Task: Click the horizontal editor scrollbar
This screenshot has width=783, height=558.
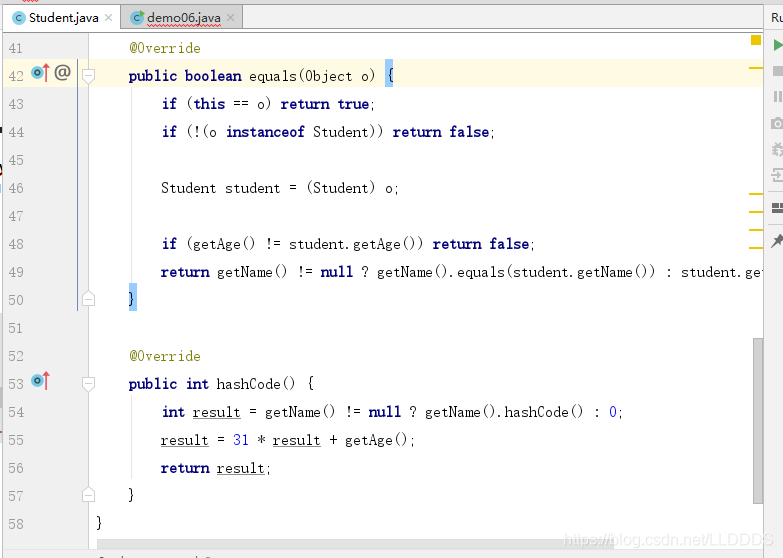Action: tap(355, 544)
